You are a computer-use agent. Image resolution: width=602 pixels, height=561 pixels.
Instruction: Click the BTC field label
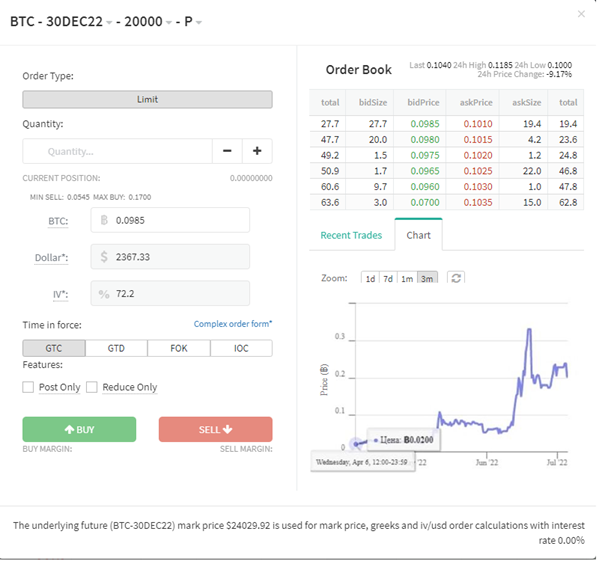coord(58,221)
